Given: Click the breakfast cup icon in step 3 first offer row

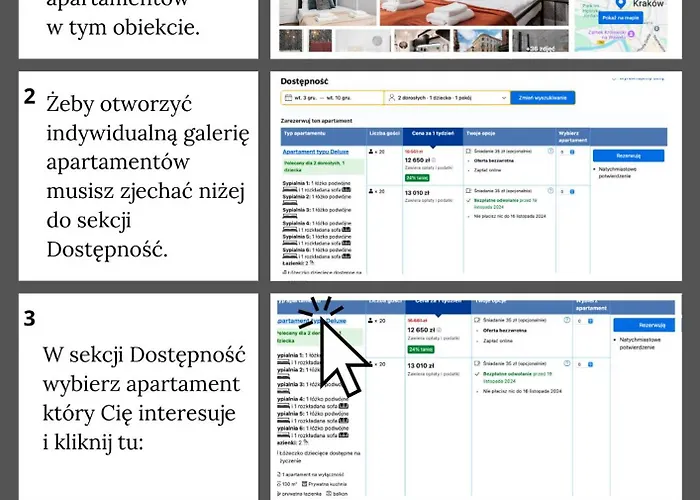Looking at the screenshot, I should 477,320.
